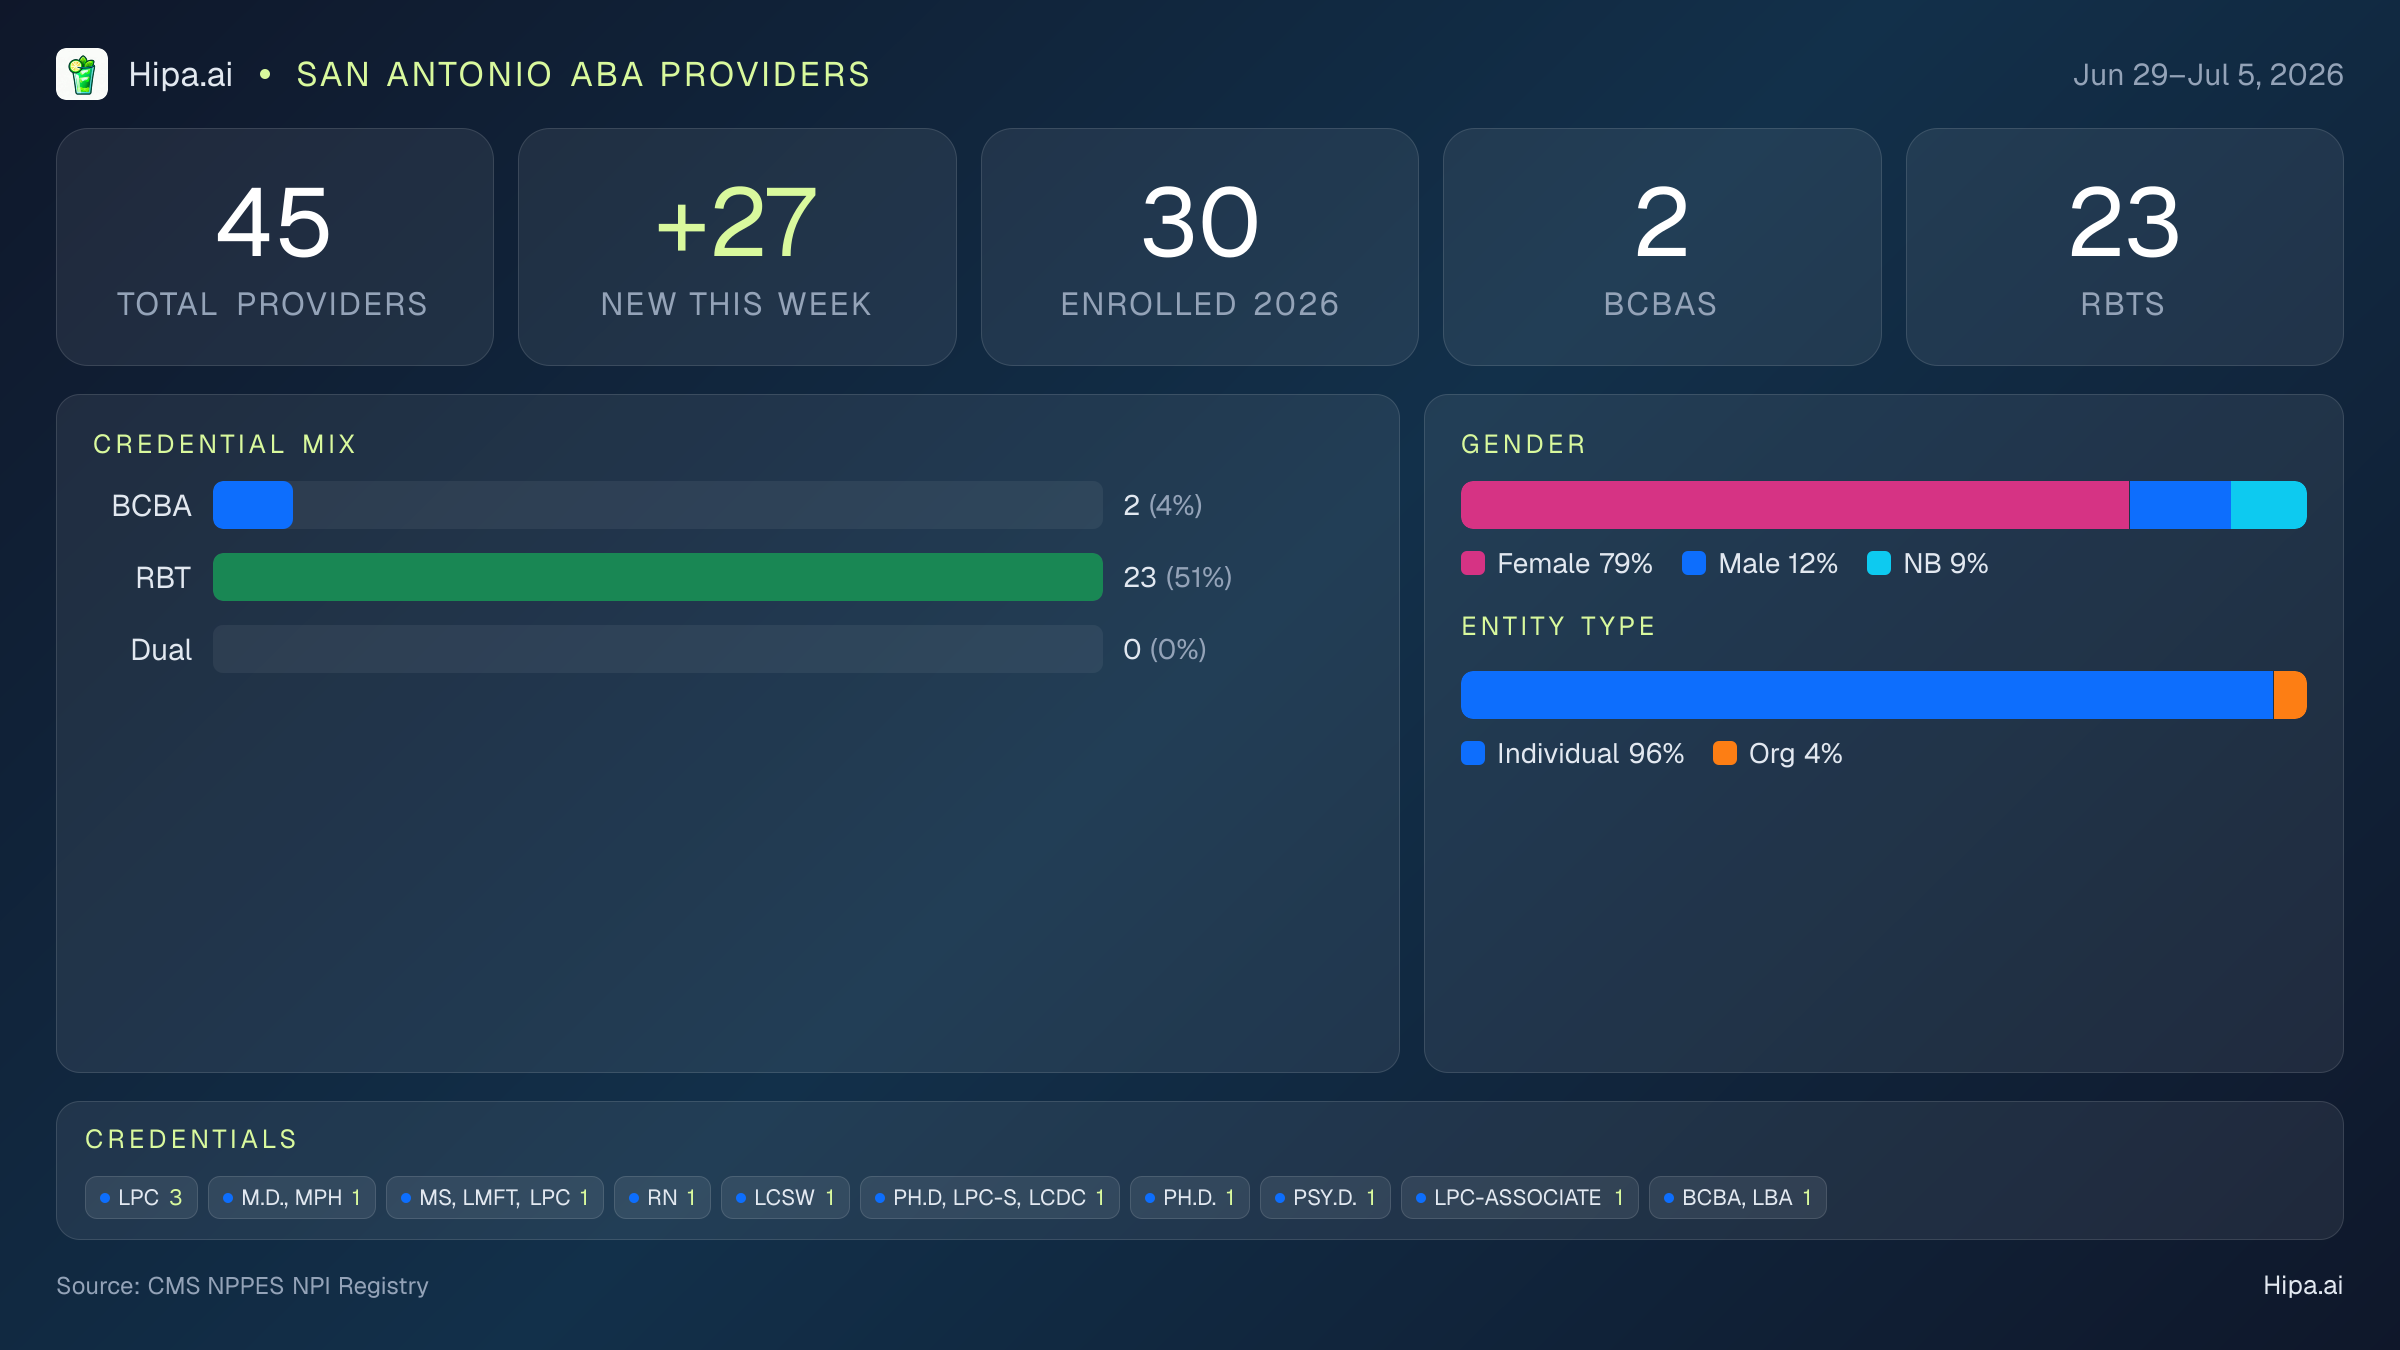The image size is (2400, 1350).
Task: Click the cyan NB segment of gender bar
Action: [x=2269, y=505]
